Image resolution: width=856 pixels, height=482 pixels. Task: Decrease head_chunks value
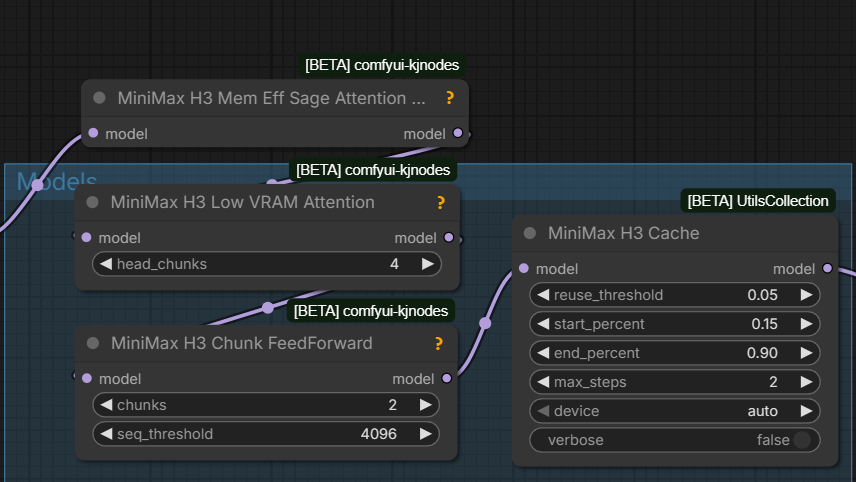pos(106,264)
